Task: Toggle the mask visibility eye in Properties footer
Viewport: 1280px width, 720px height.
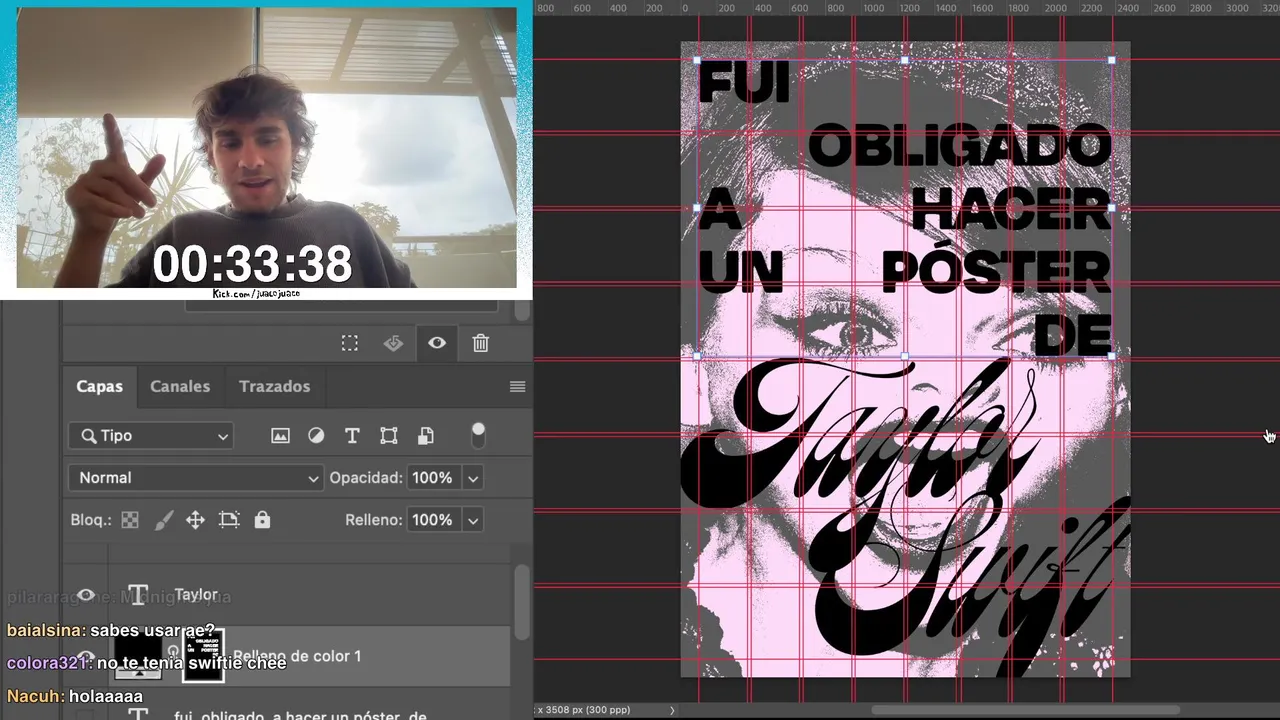Action: [x=437, y=343]
